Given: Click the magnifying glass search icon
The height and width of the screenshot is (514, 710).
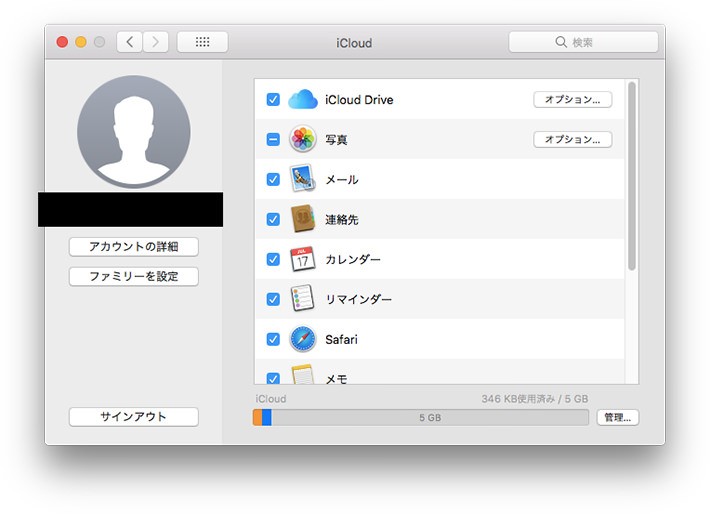Looking at the screenshot, I should pyautogui.click(x=561, y=42).
